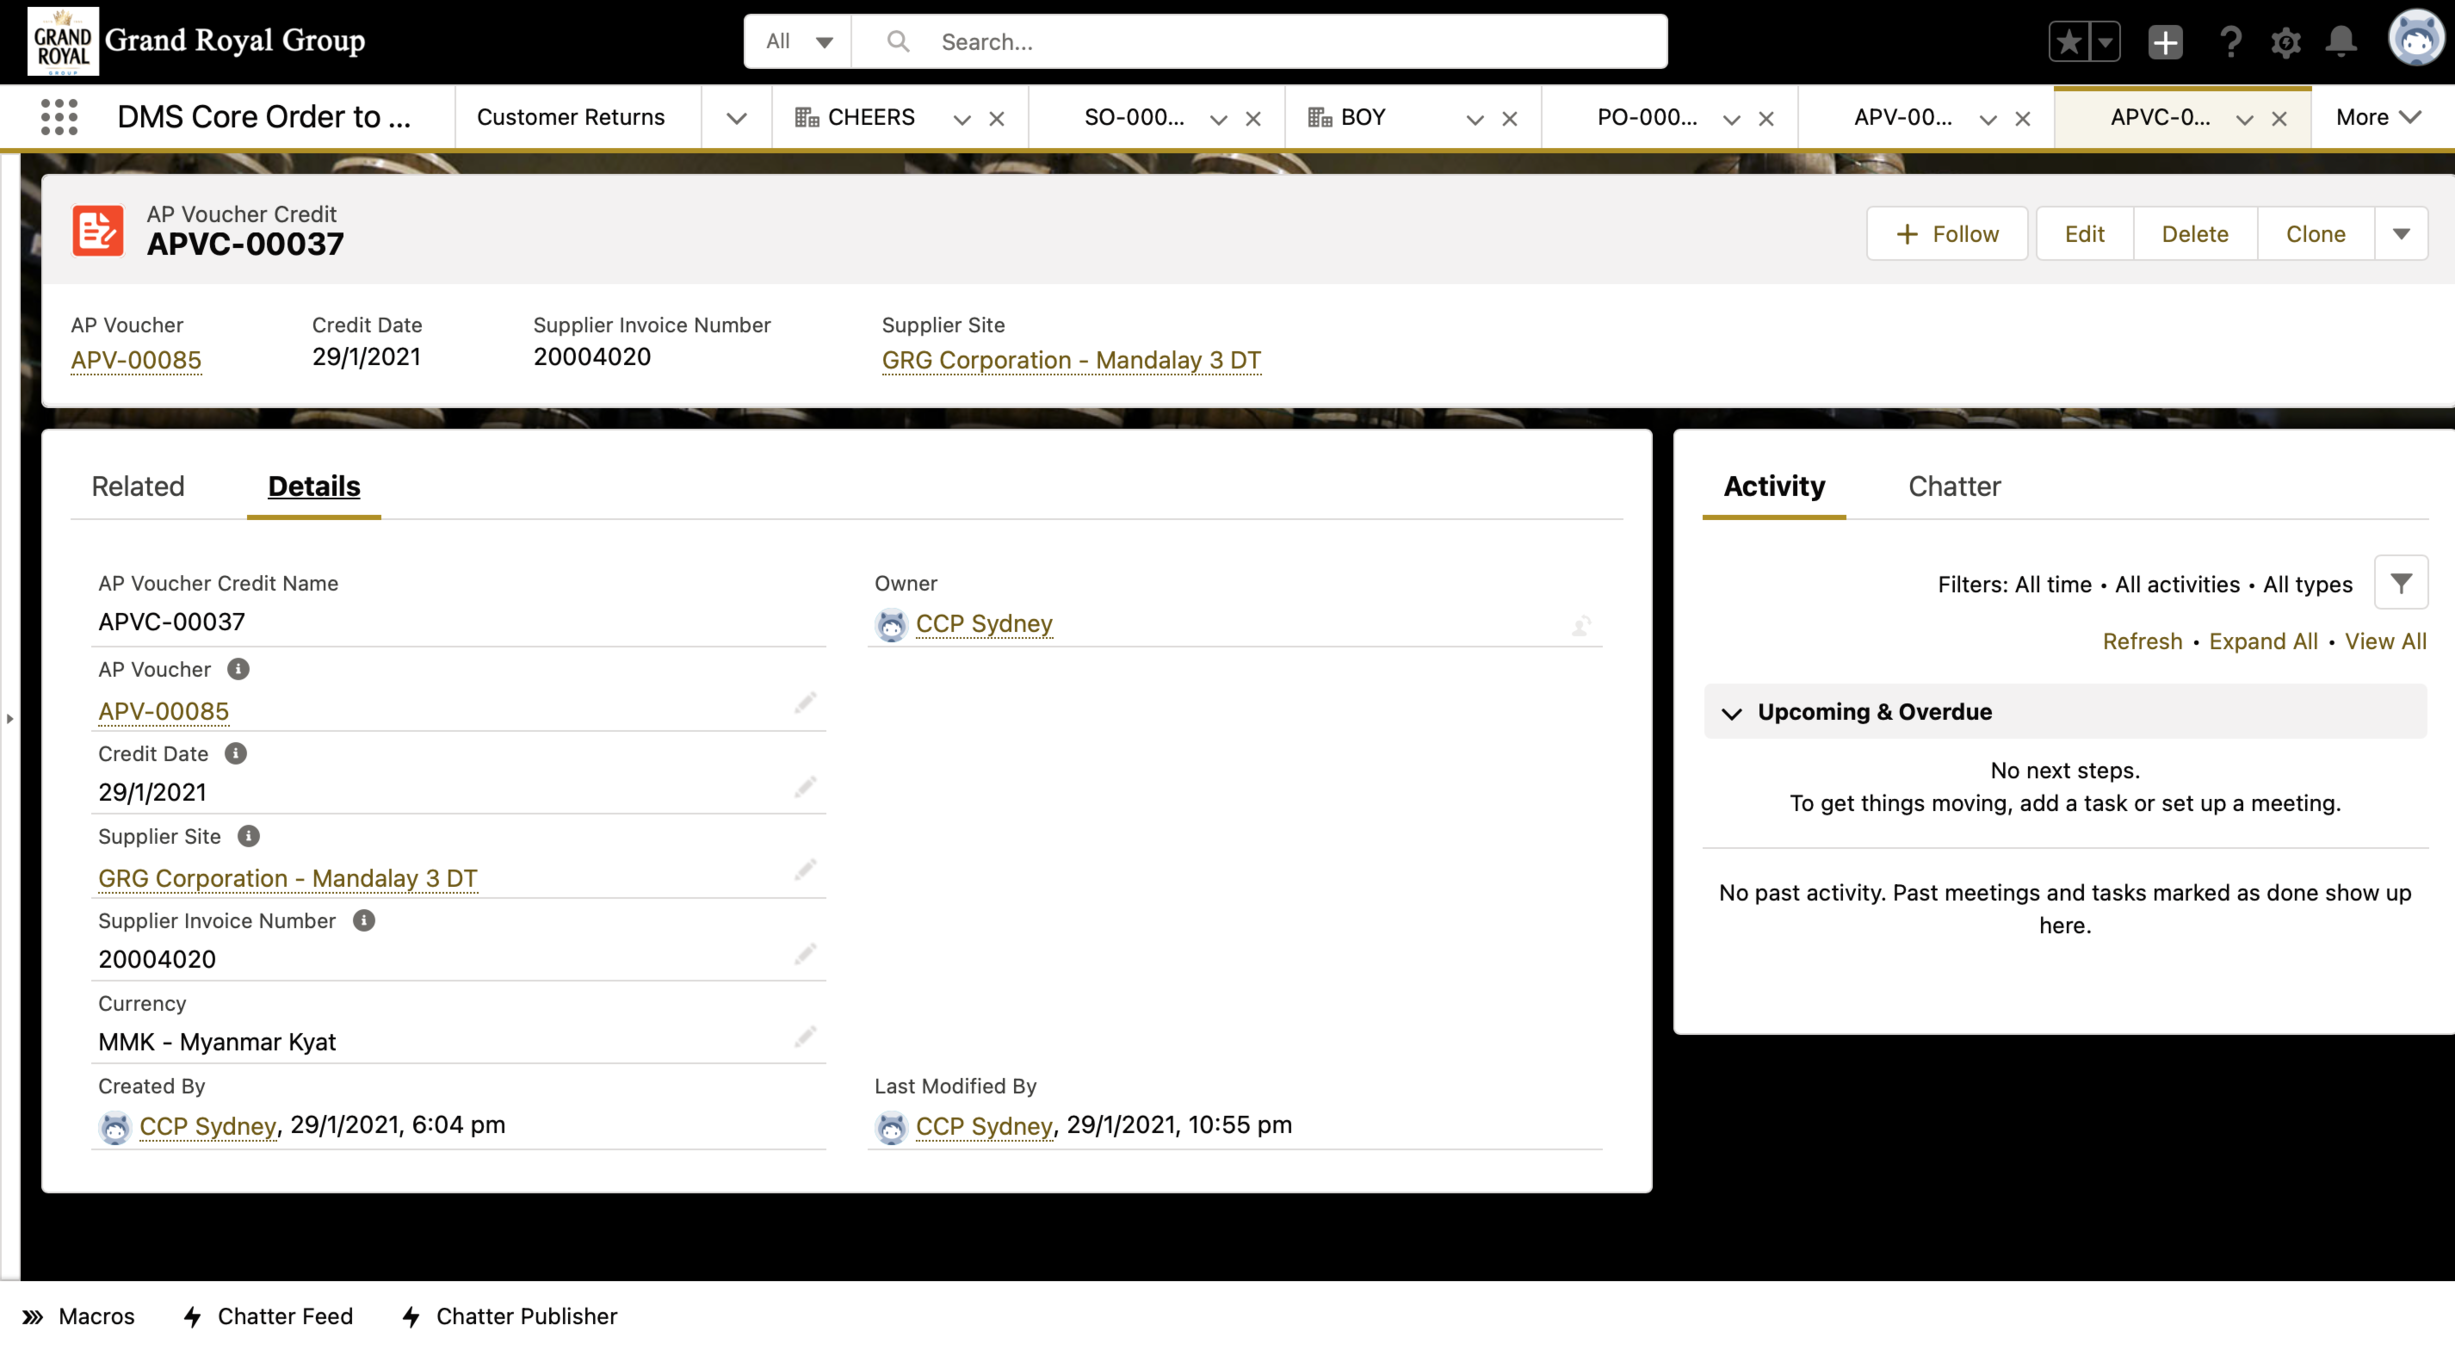Open more actions dropdown beside Clone

(2401, 234)
